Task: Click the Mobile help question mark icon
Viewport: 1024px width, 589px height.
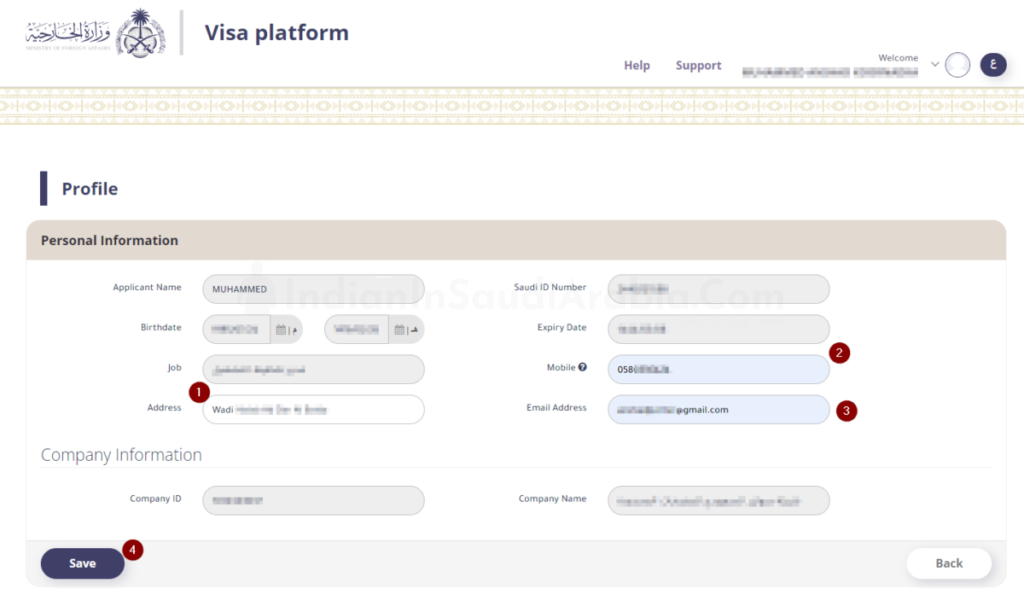Action: [582, 367]
